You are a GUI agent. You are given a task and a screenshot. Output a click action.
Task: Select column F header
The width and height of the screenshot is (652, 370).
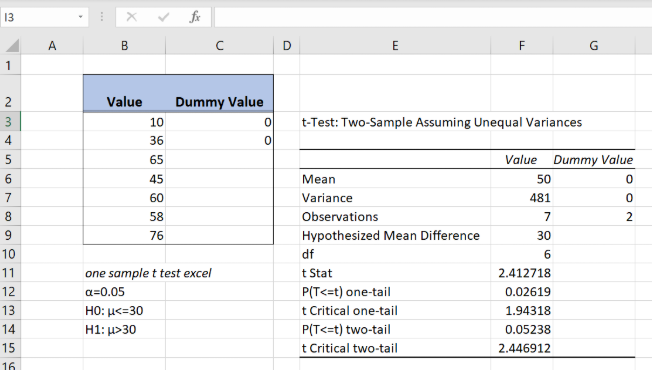point(522,46)
